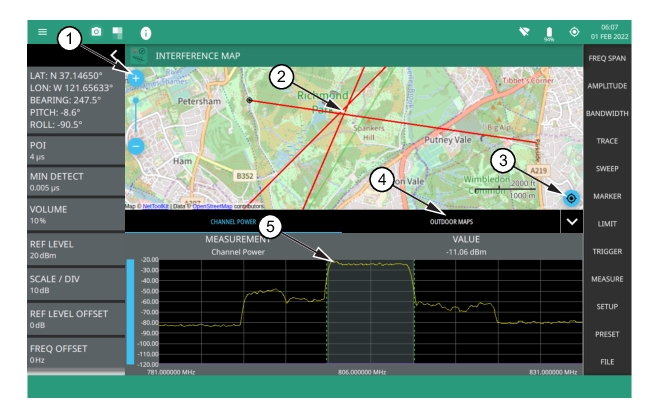Viewport: 654px width, 405px height.
Task: Center map on current location
Action: 570,198
